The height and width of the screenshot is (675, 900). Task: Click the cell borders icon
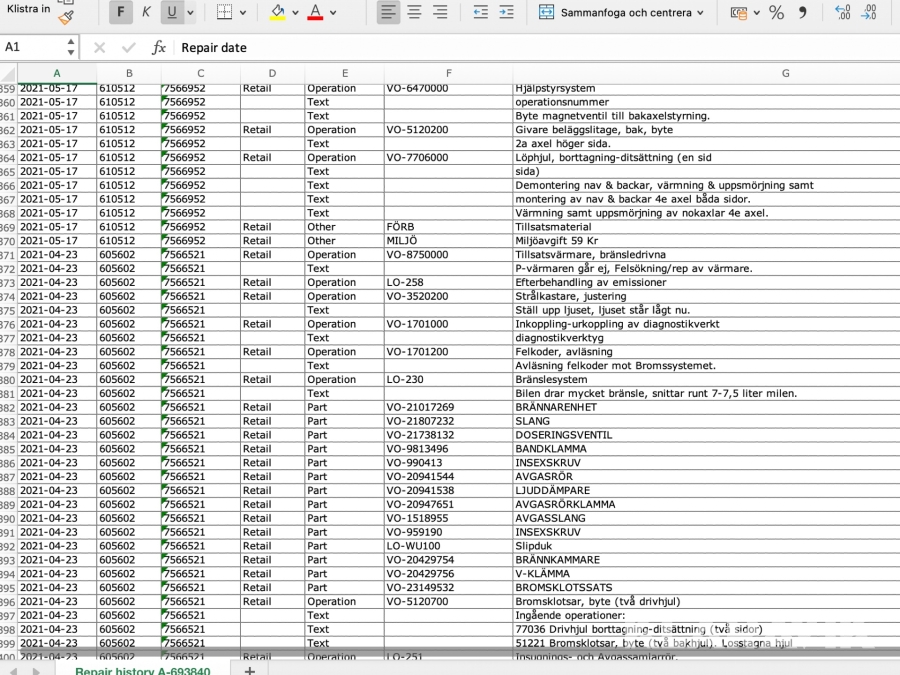(x=224, y=13)
